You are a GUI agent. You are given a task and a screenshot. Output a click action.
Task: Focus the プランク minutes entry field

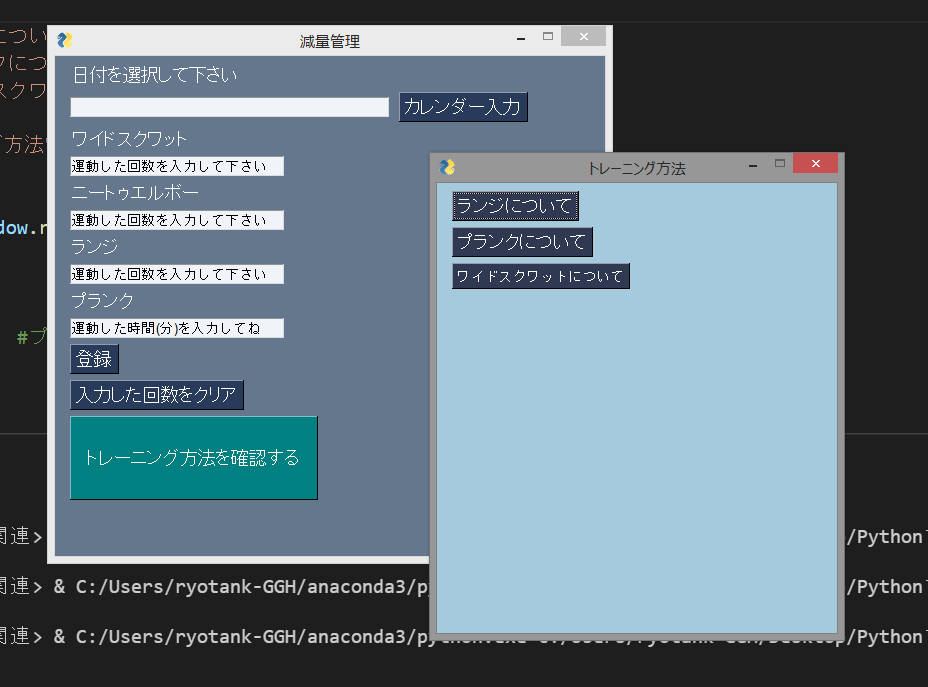[x=176, y=328]
